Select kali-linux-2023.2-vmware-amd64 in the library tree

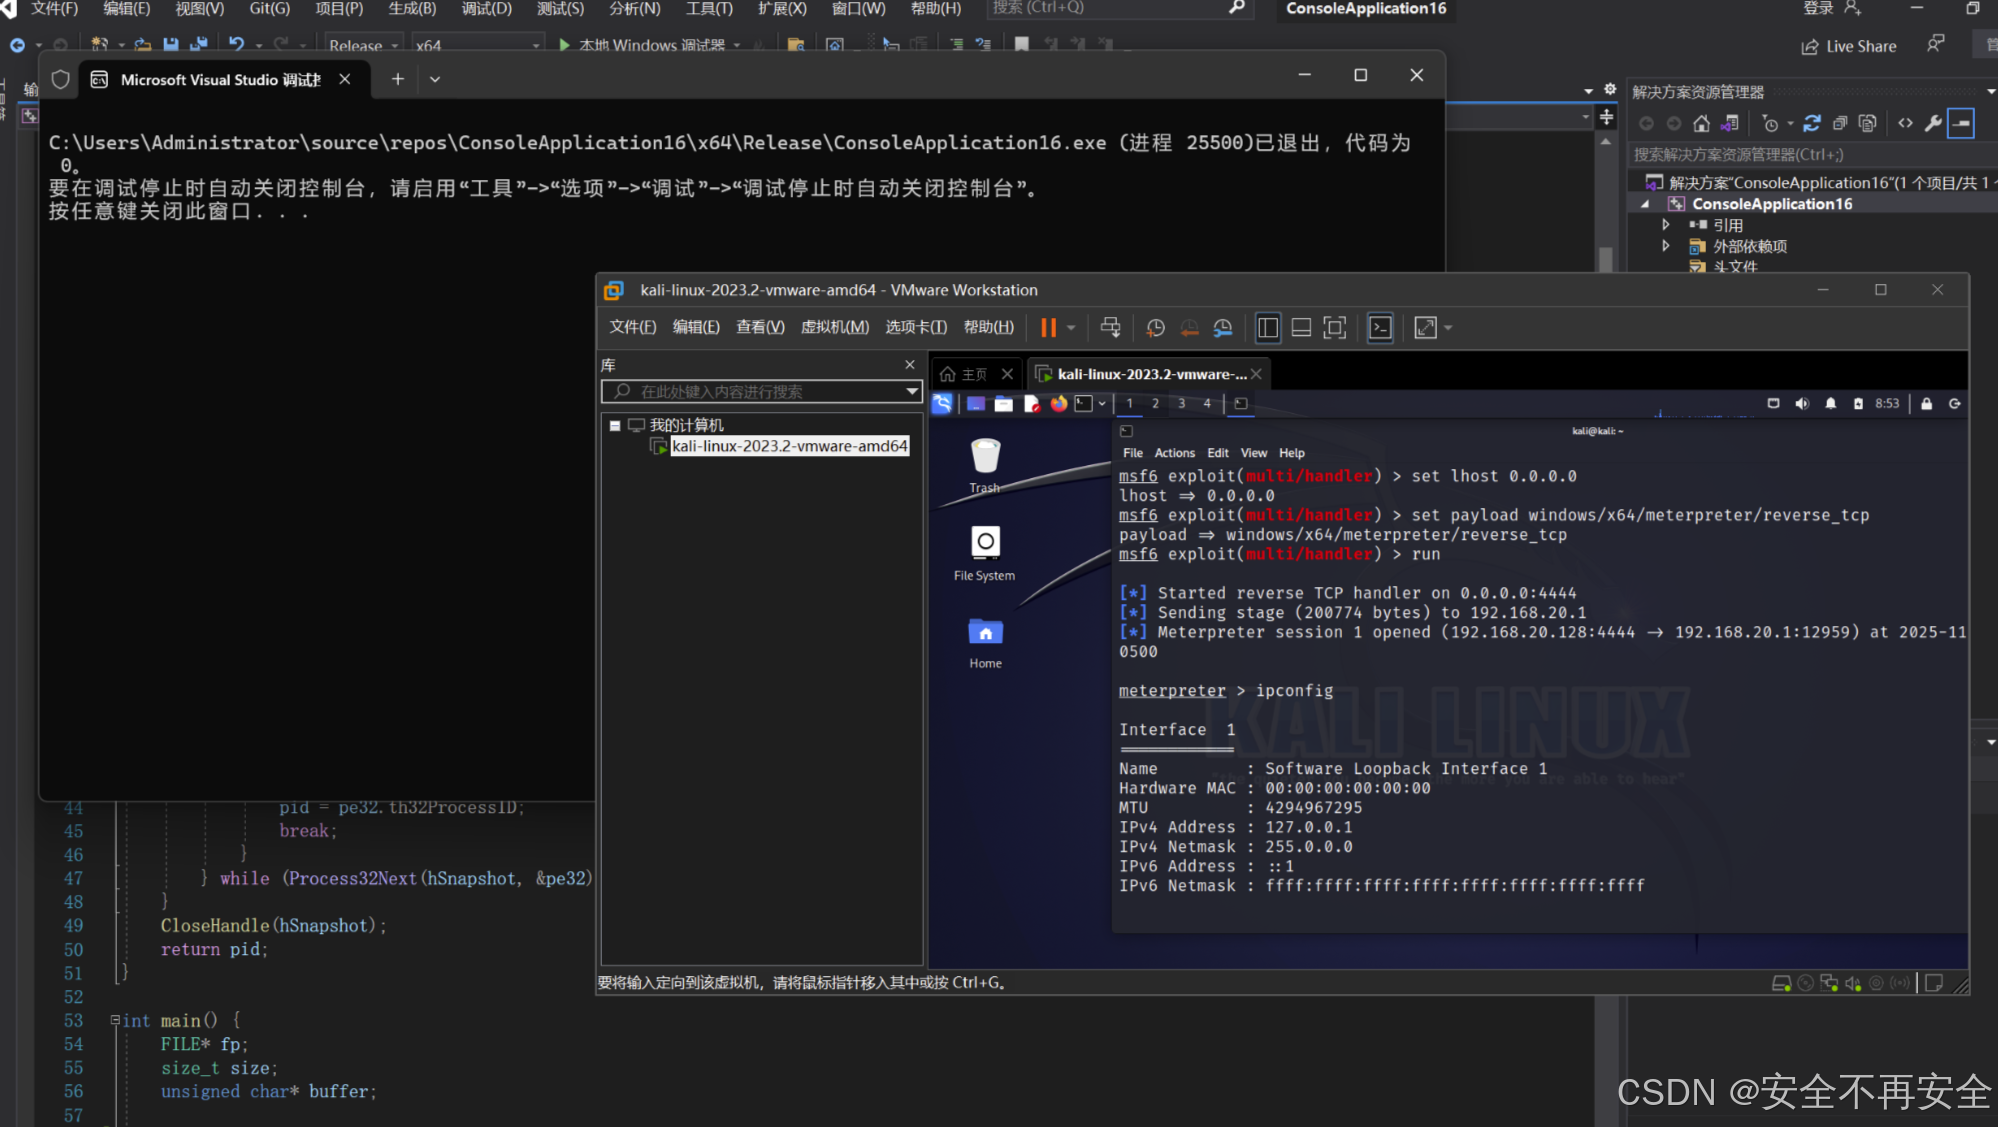tap(789, 446)
